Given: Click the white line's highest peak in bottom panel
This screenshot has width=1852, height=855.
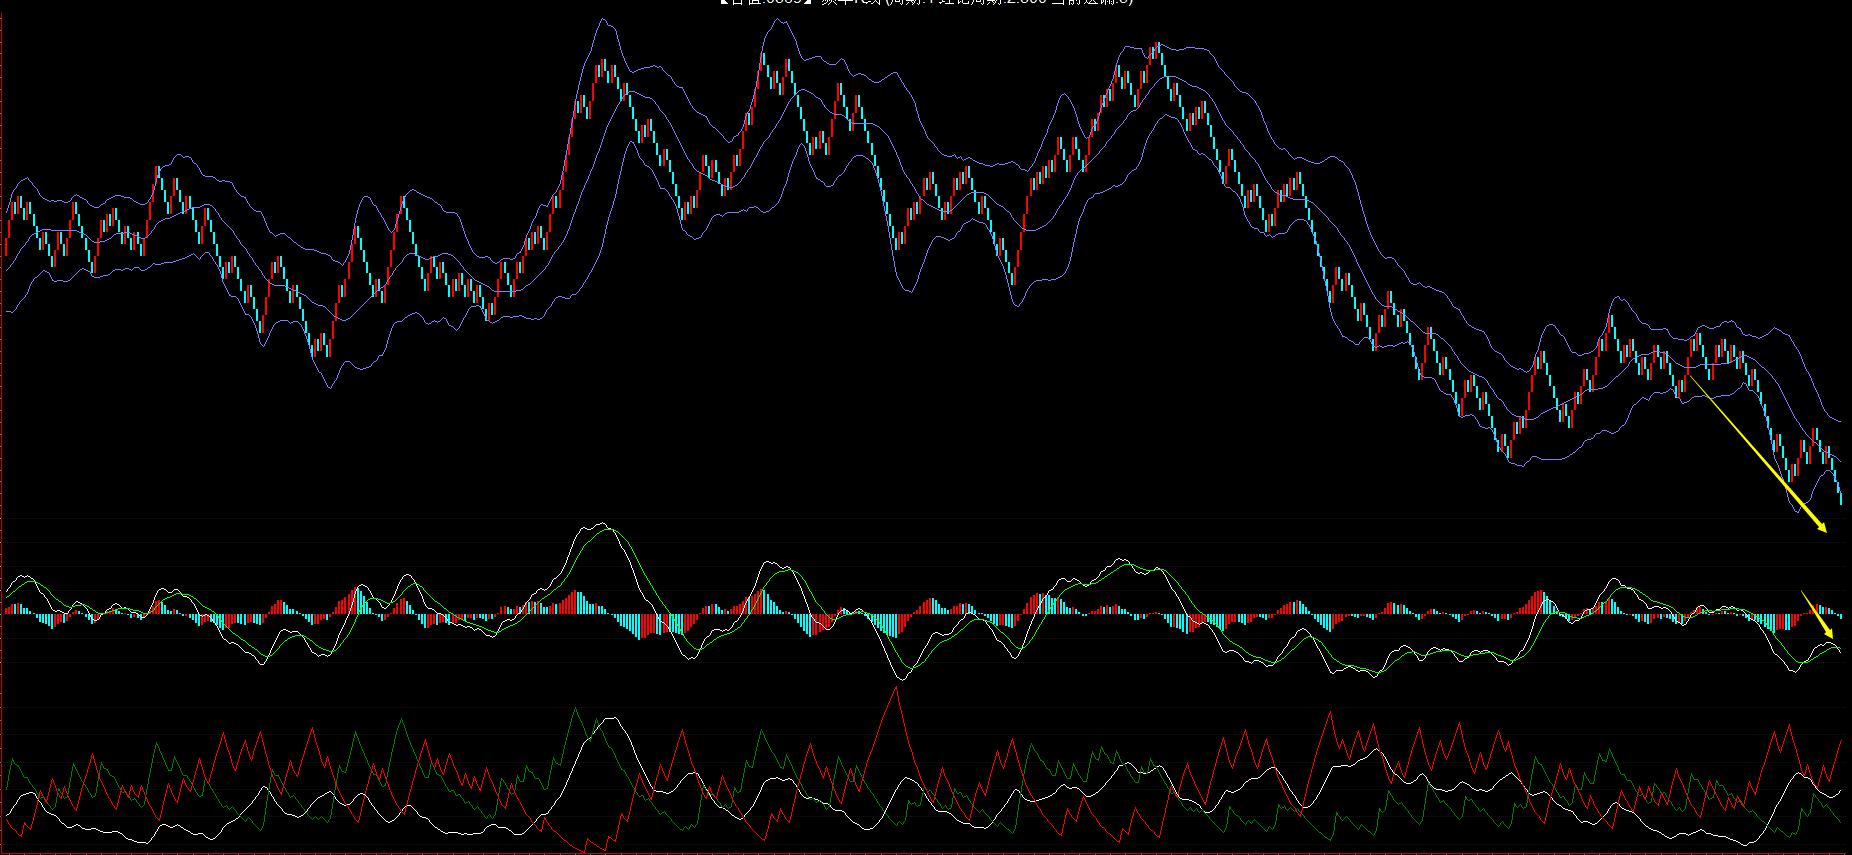Looking at the screenshot, I should pos(612,718).
